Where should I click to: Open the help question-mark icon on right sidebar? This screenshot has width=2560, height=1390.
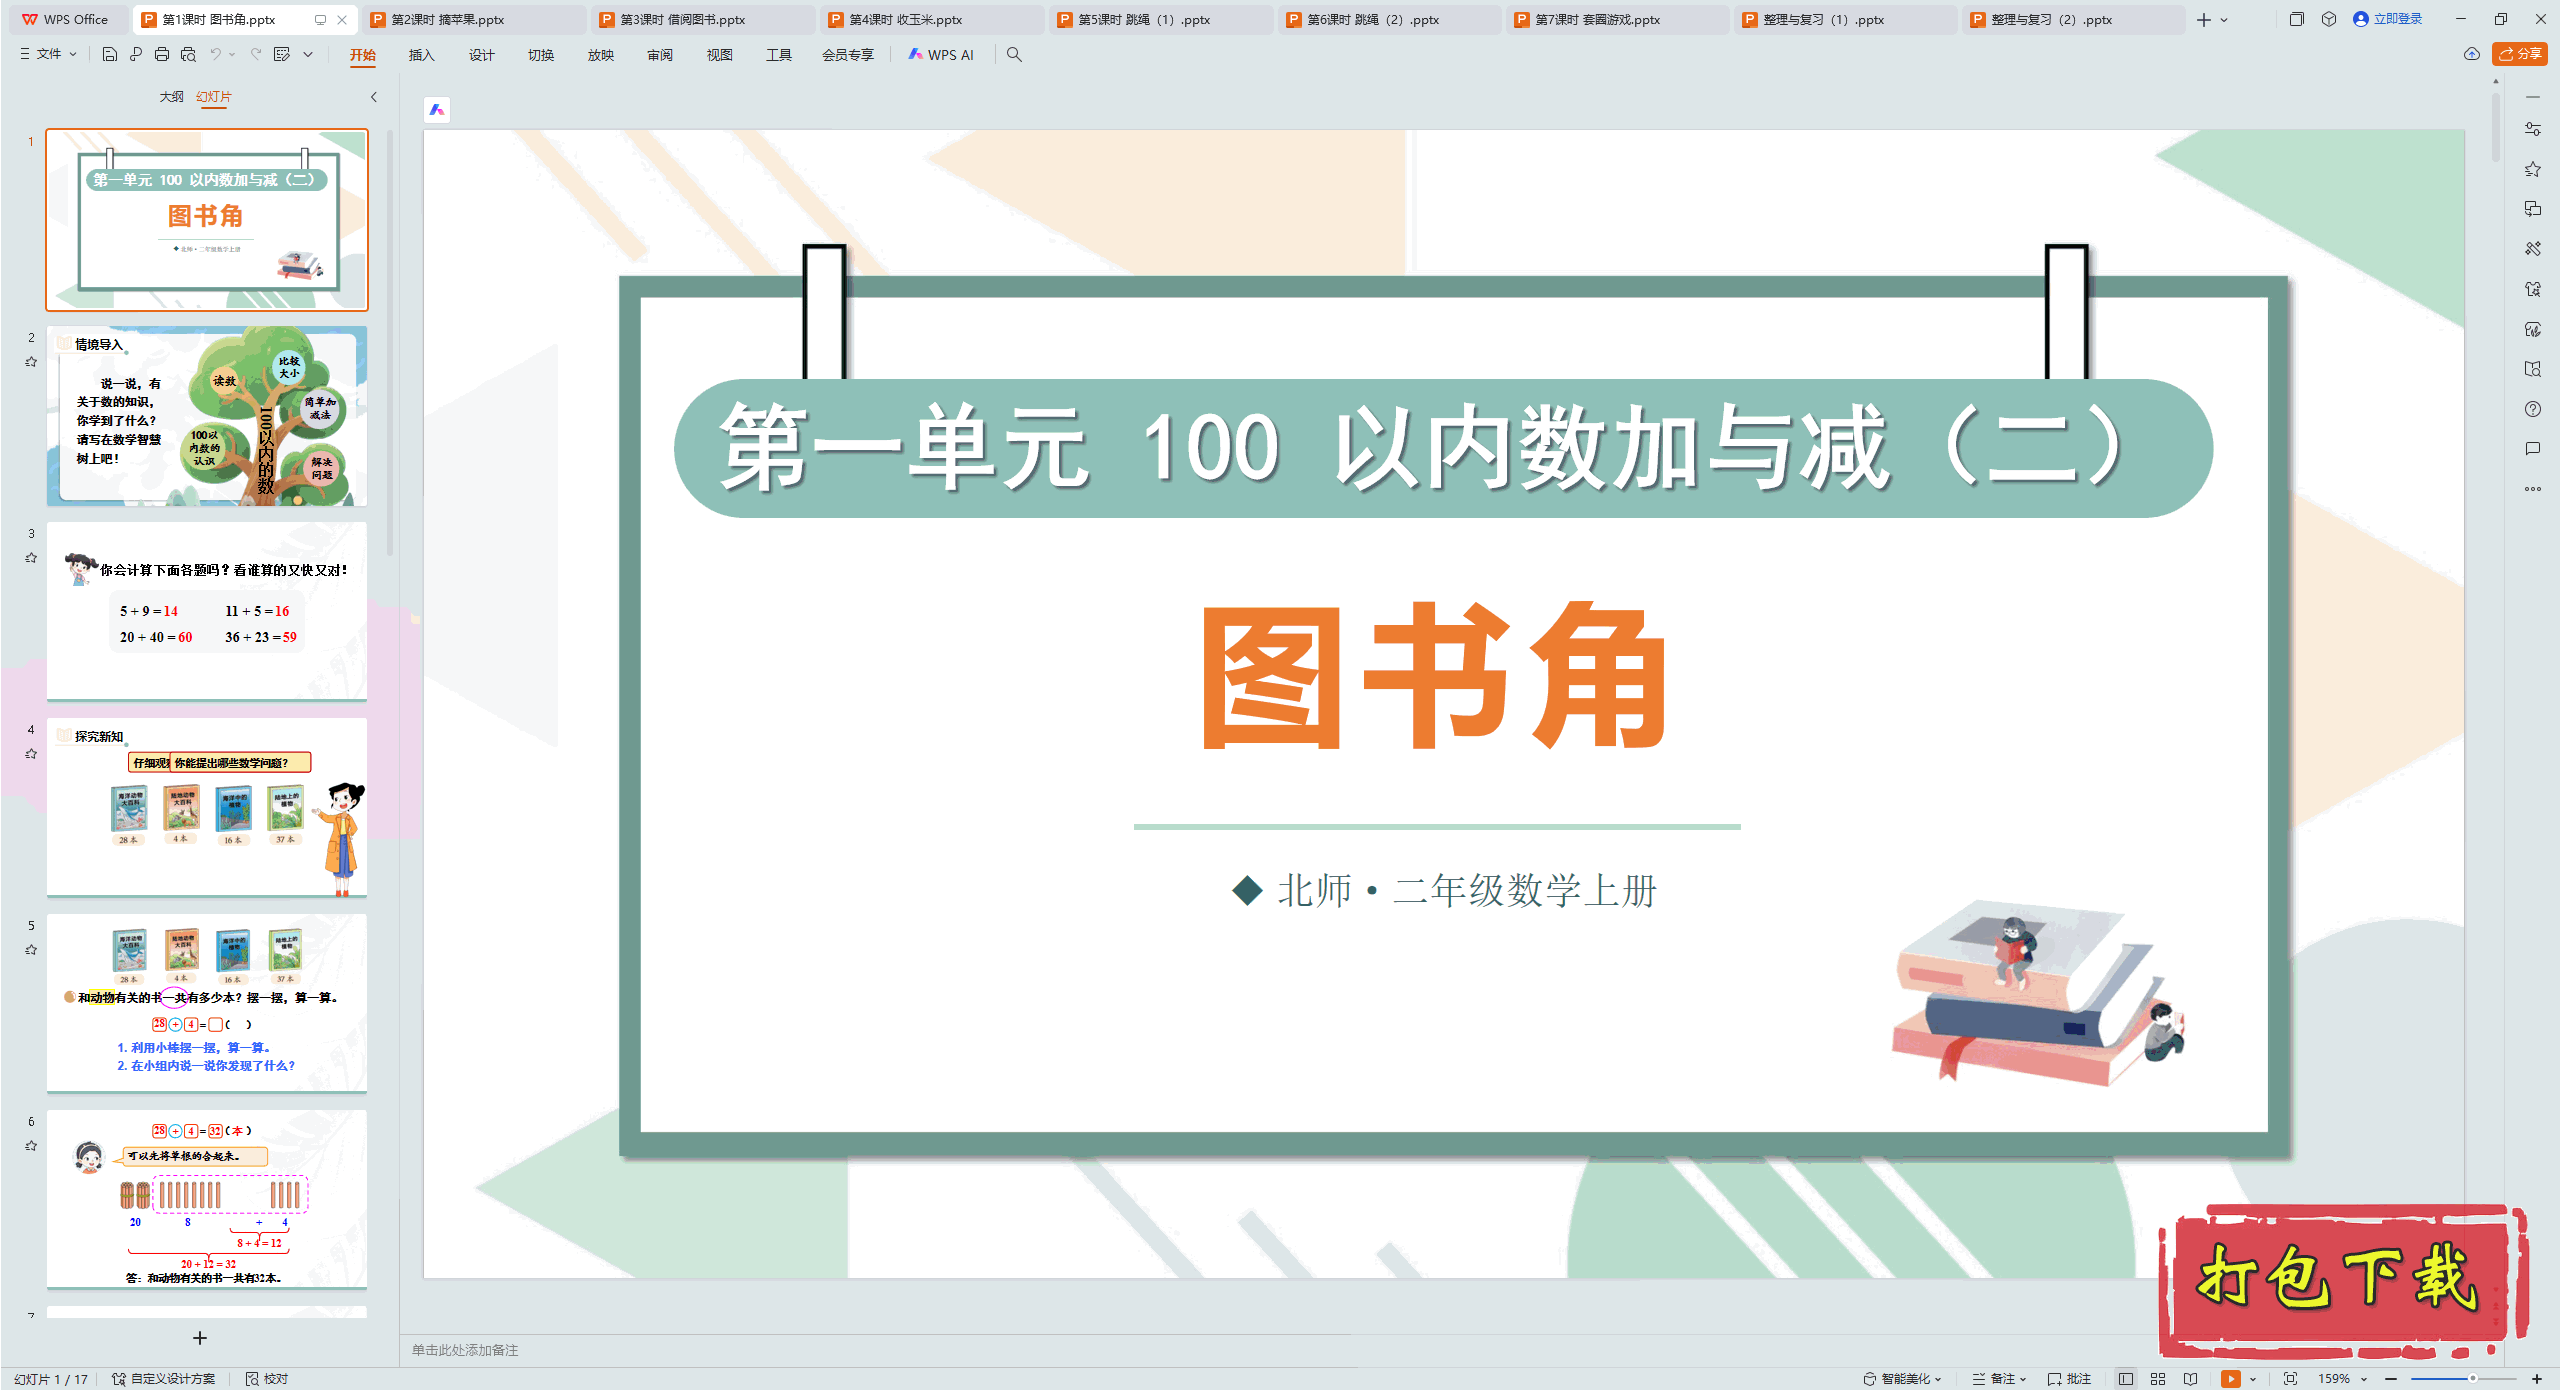click(x=2533, y=409)
